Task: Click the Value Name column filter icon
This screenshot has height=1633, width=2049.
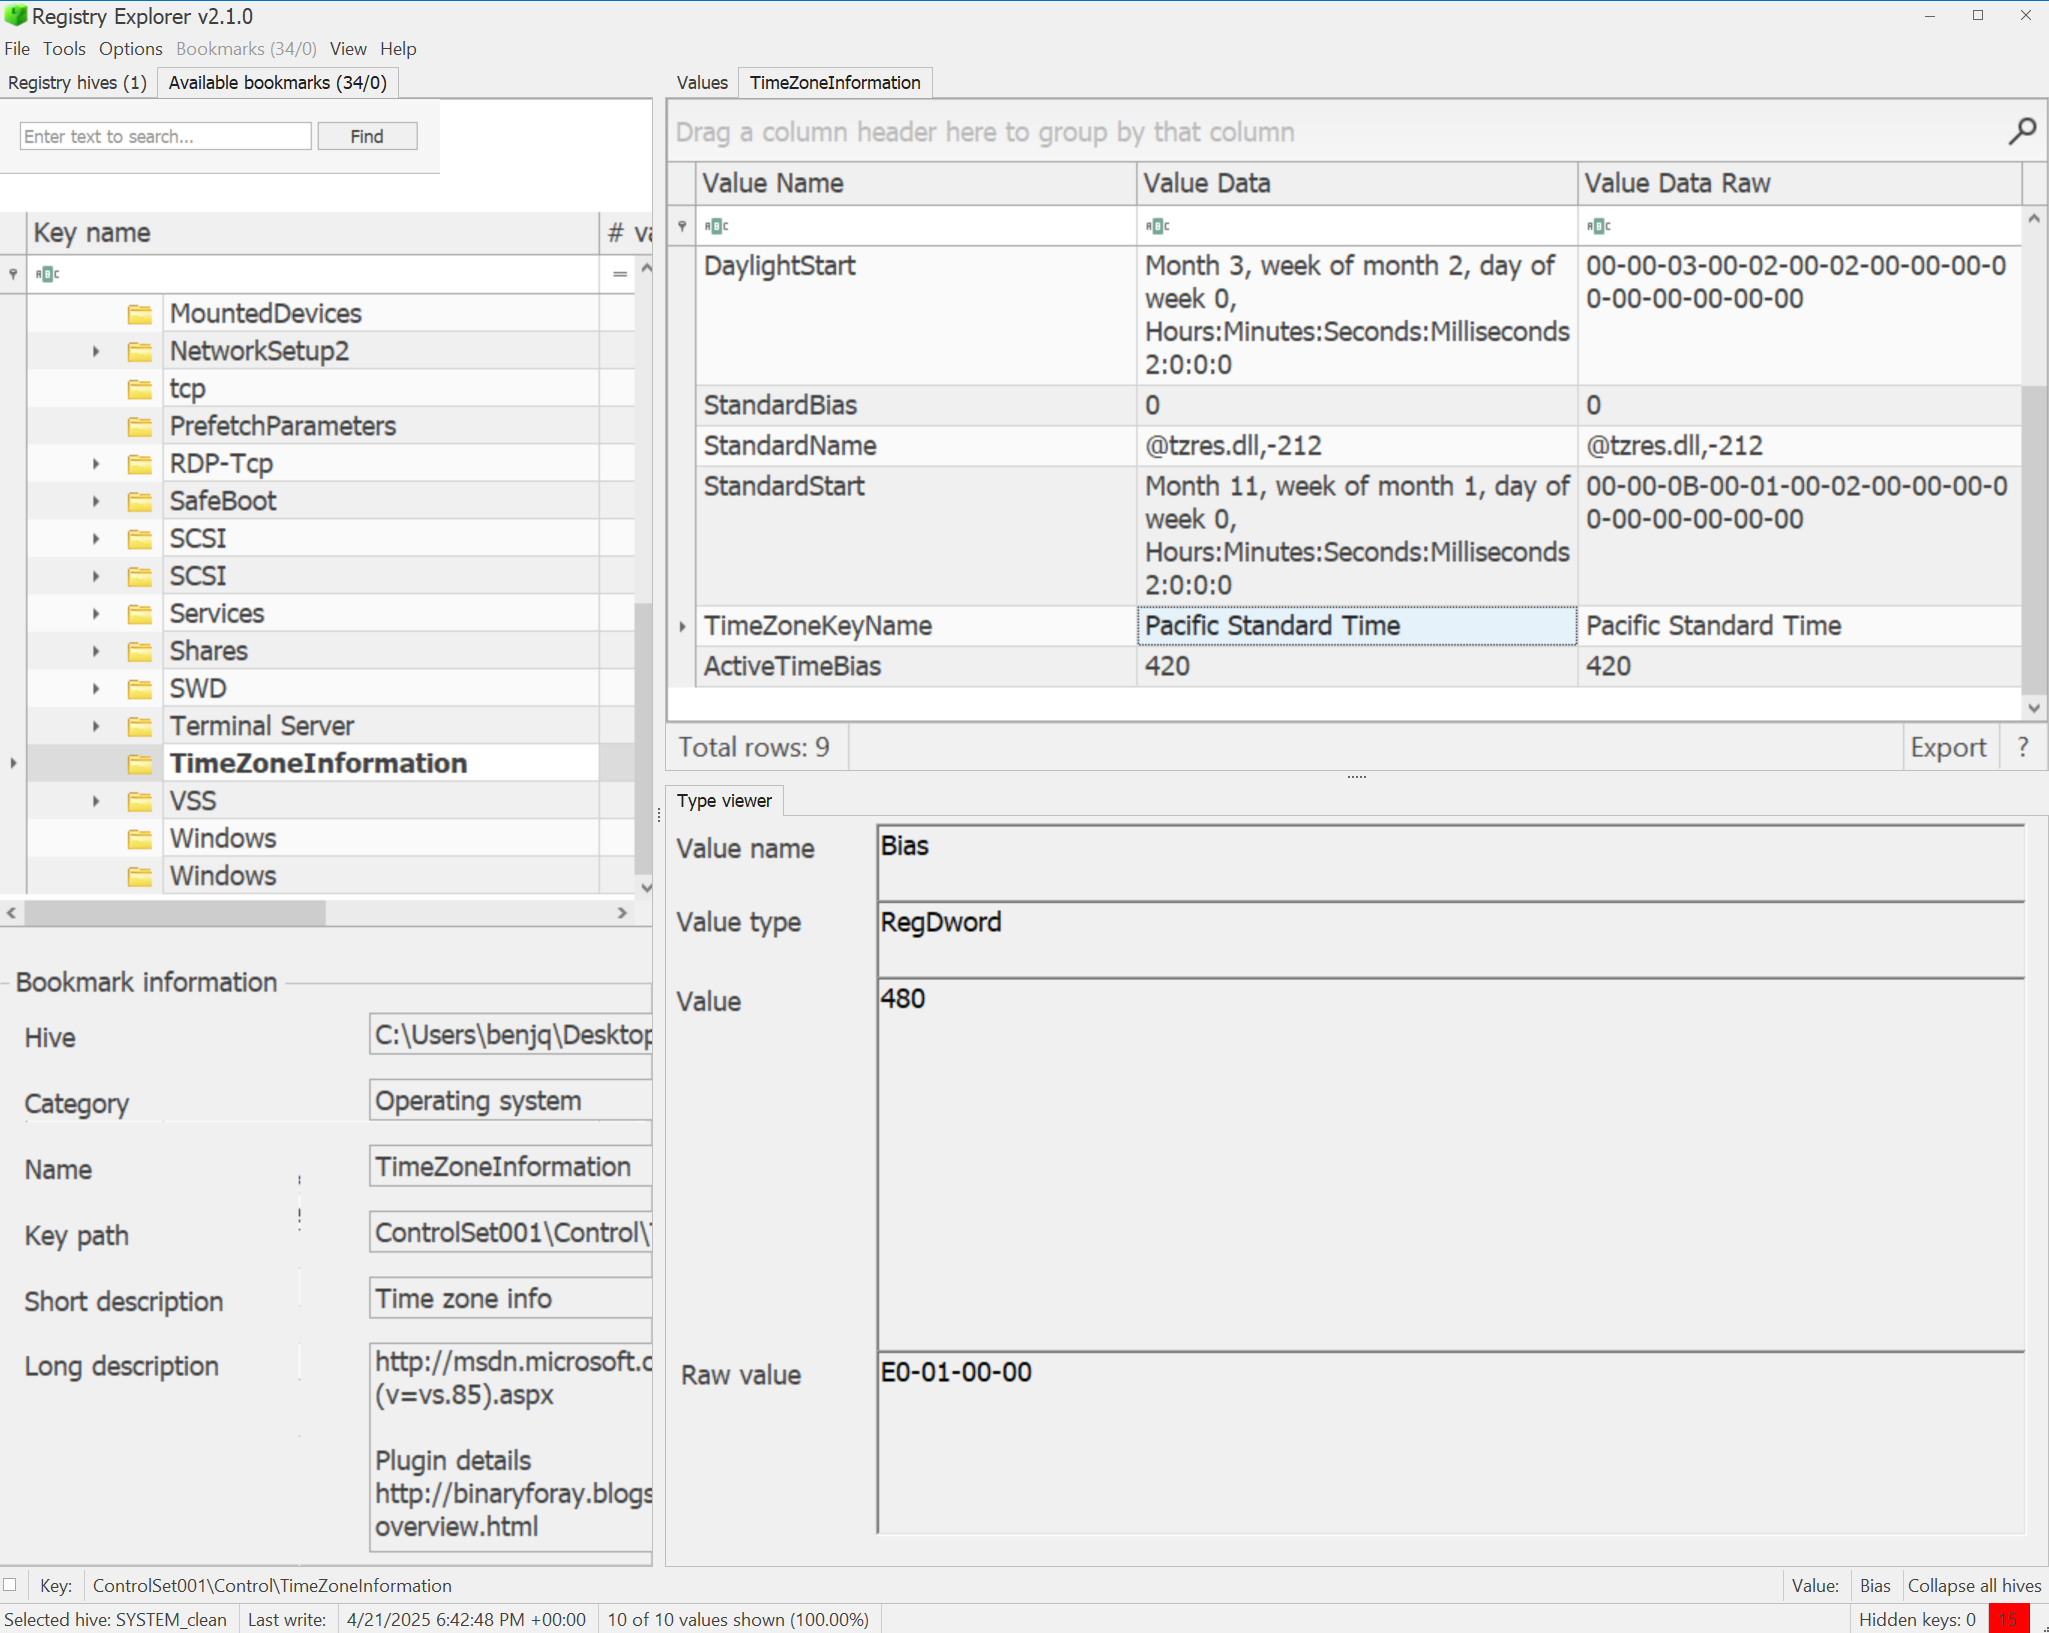Action: (716, 226)
